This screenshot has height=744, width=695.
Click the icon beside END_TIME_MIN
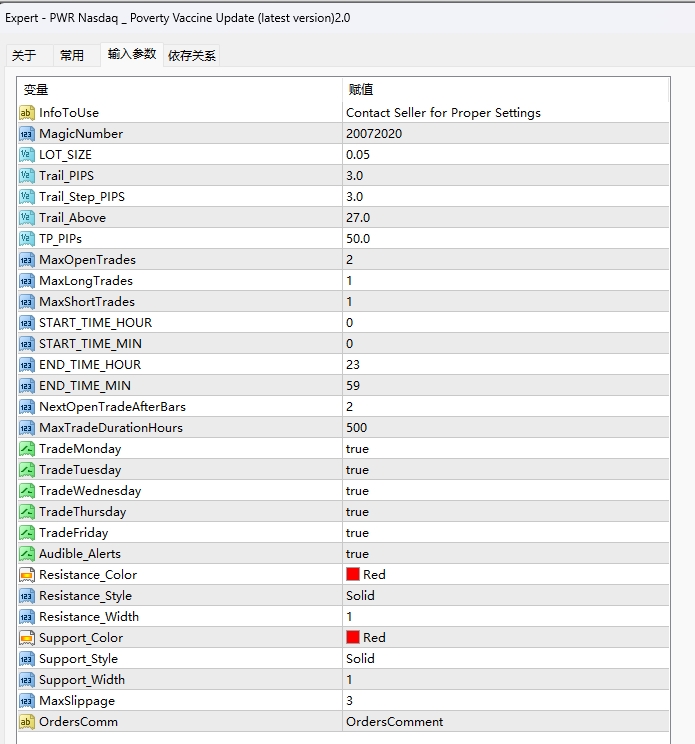(27, 386)
